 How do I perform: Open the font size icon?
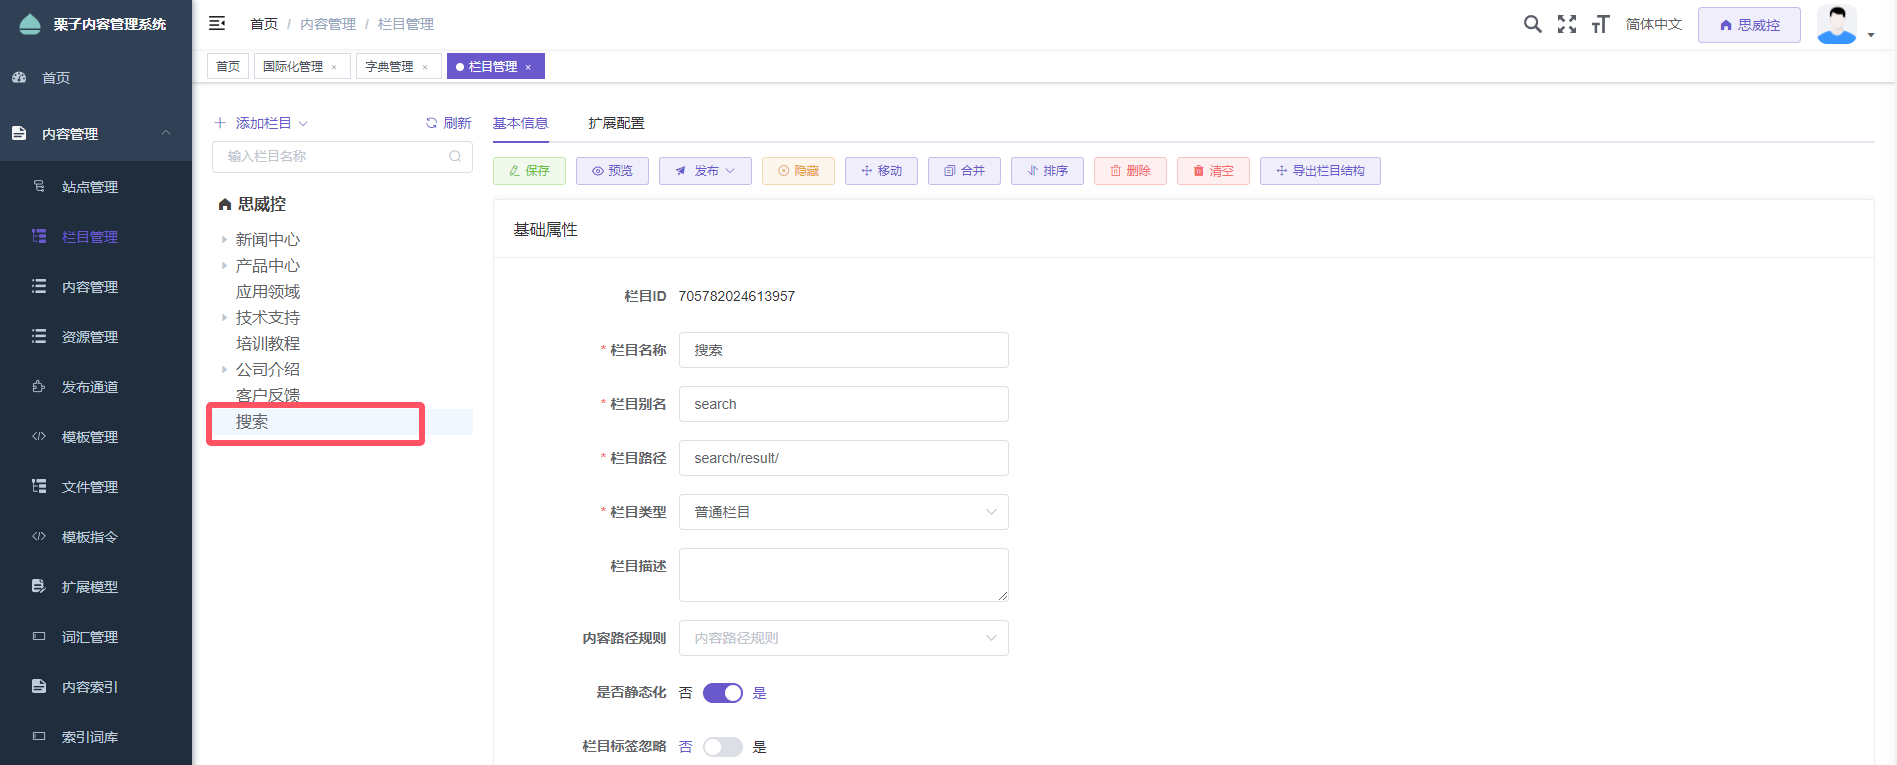coord(1600,24)
